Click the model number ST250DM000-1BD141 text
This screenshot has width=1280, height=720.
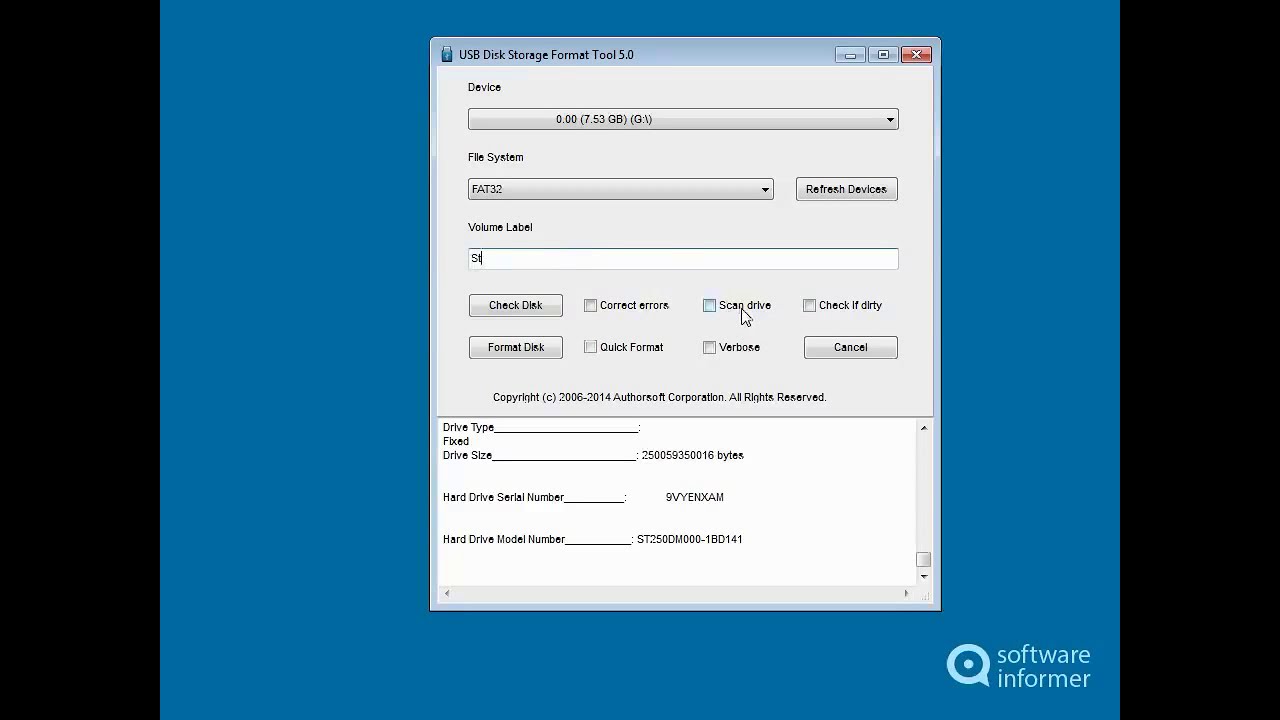pos(690,539)
